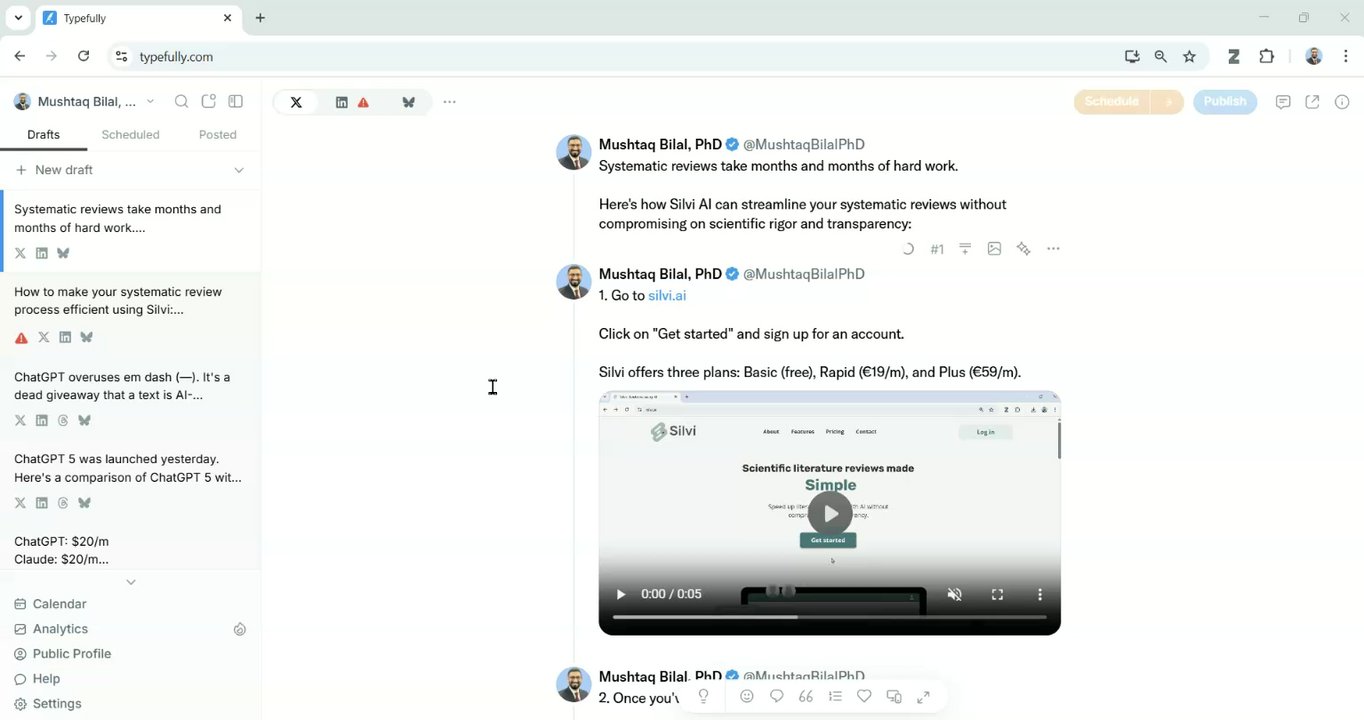Click New draft in the sidebar

pyautogui.click(x=54, y=170)
